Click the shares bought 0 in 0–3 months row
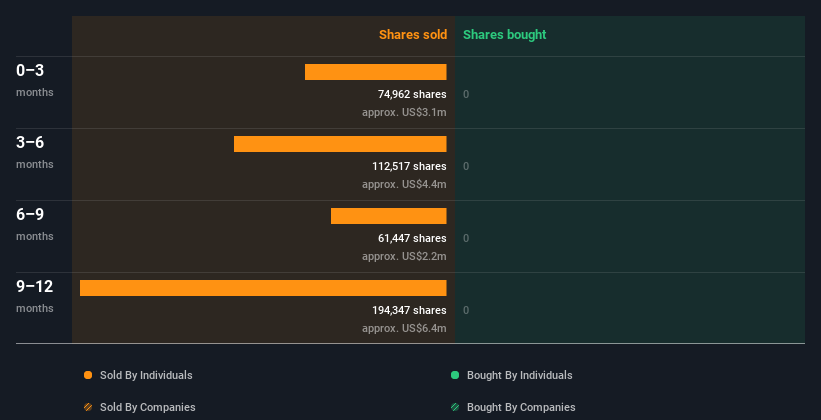 tap(466, 94)
